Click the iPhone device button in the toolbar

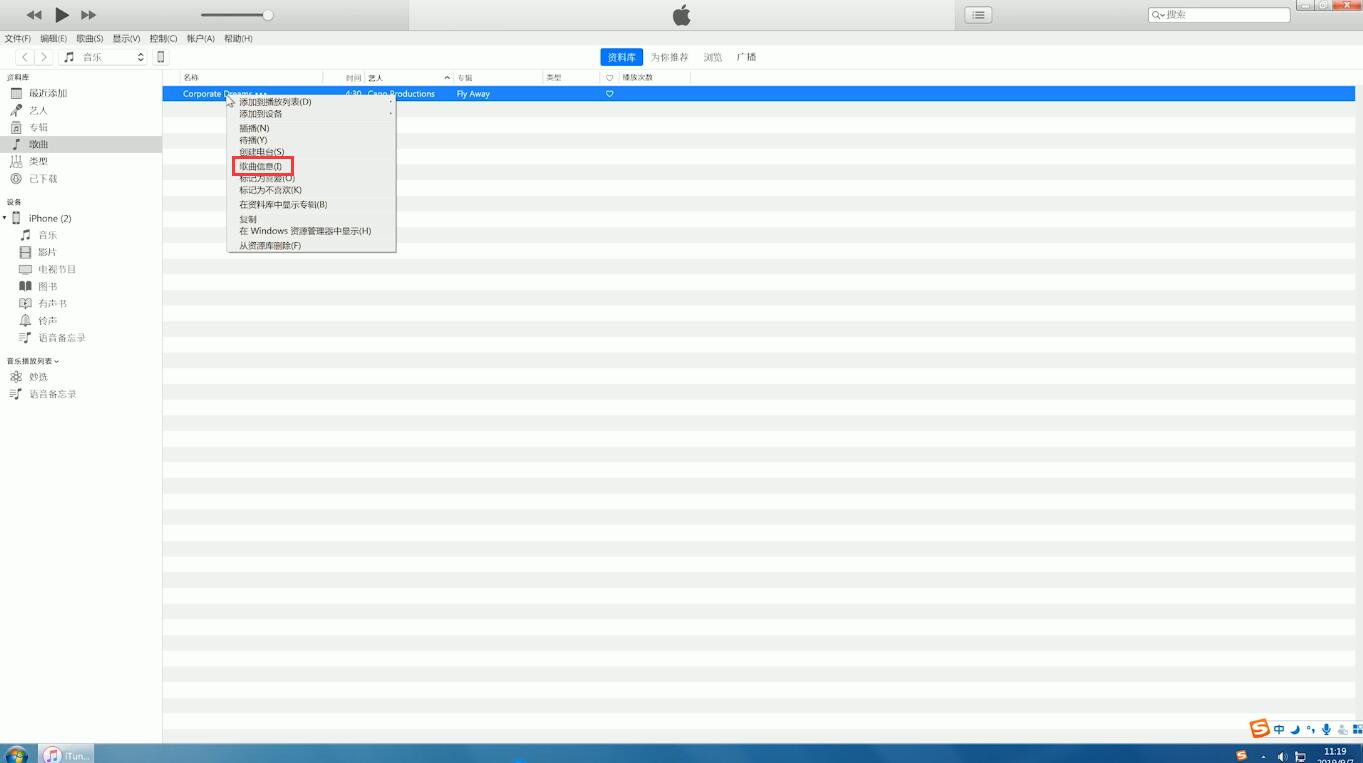[160, 57]
